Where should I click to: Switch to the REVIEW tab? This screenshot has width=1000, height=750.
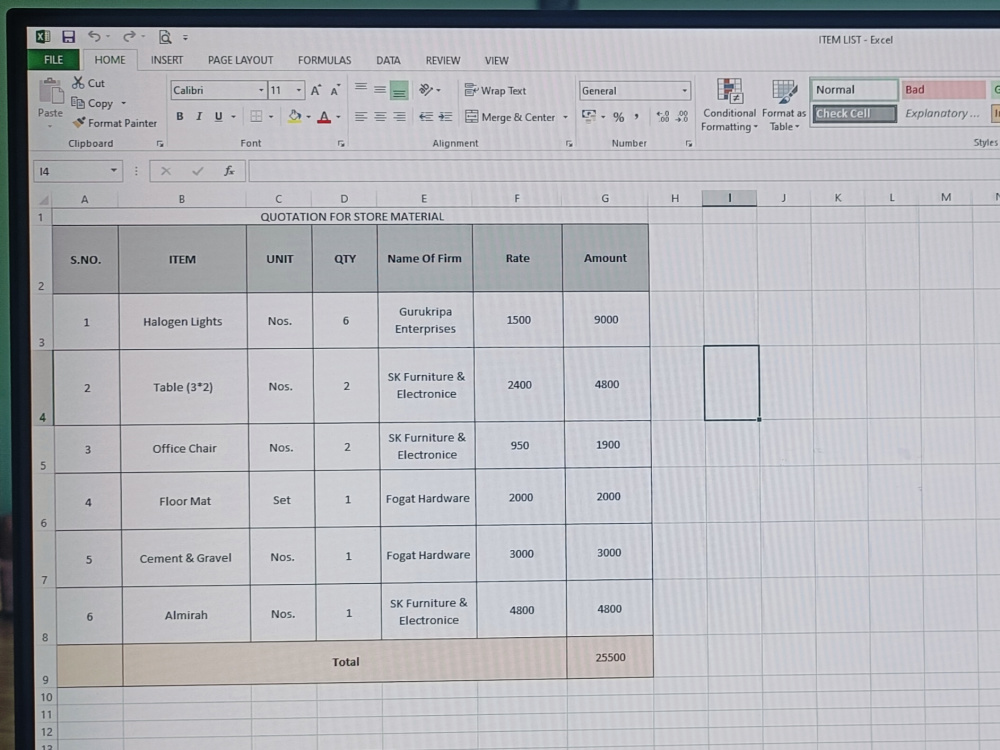[x=443, y=60]
